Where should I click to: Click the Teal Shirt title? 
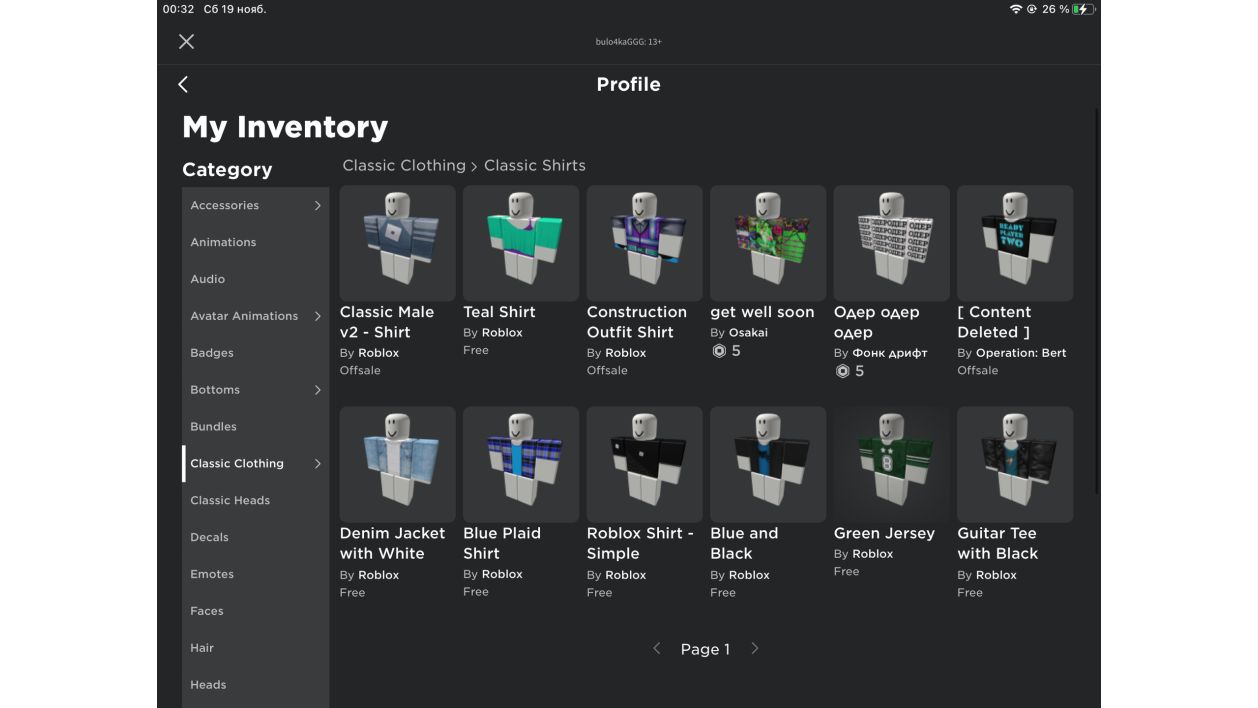pos(499,312)
